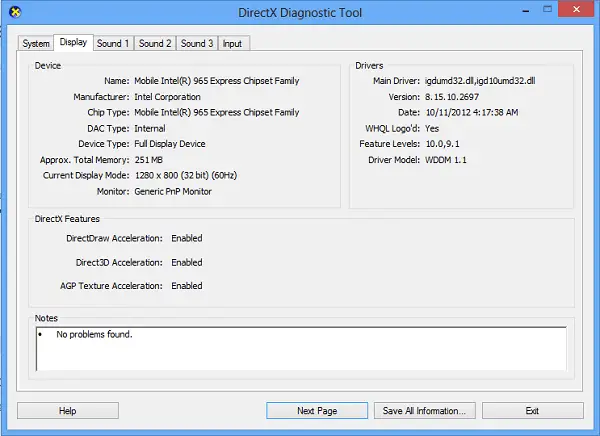Screen dimensions: 600x436
Task: Click inside the Notes text box
Action: 301,349
